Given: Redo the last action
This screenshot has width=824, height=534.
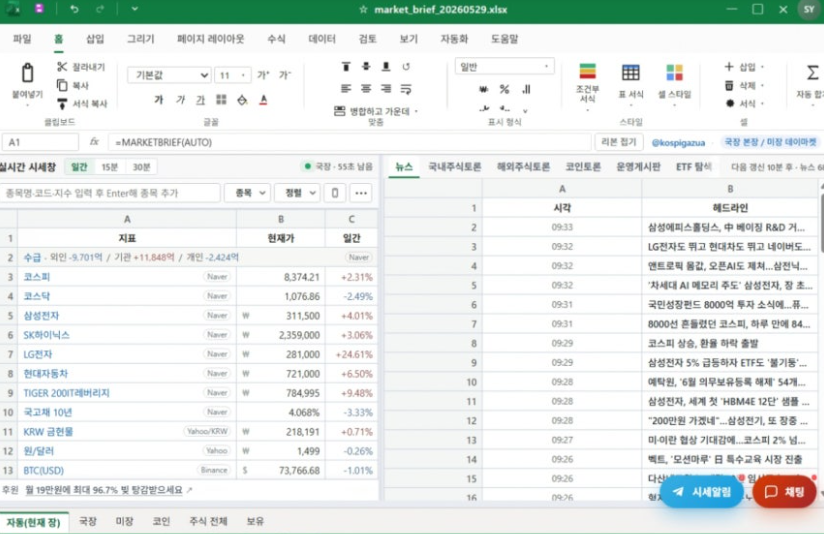Looking at the screenshot, I should pos(100,9).
